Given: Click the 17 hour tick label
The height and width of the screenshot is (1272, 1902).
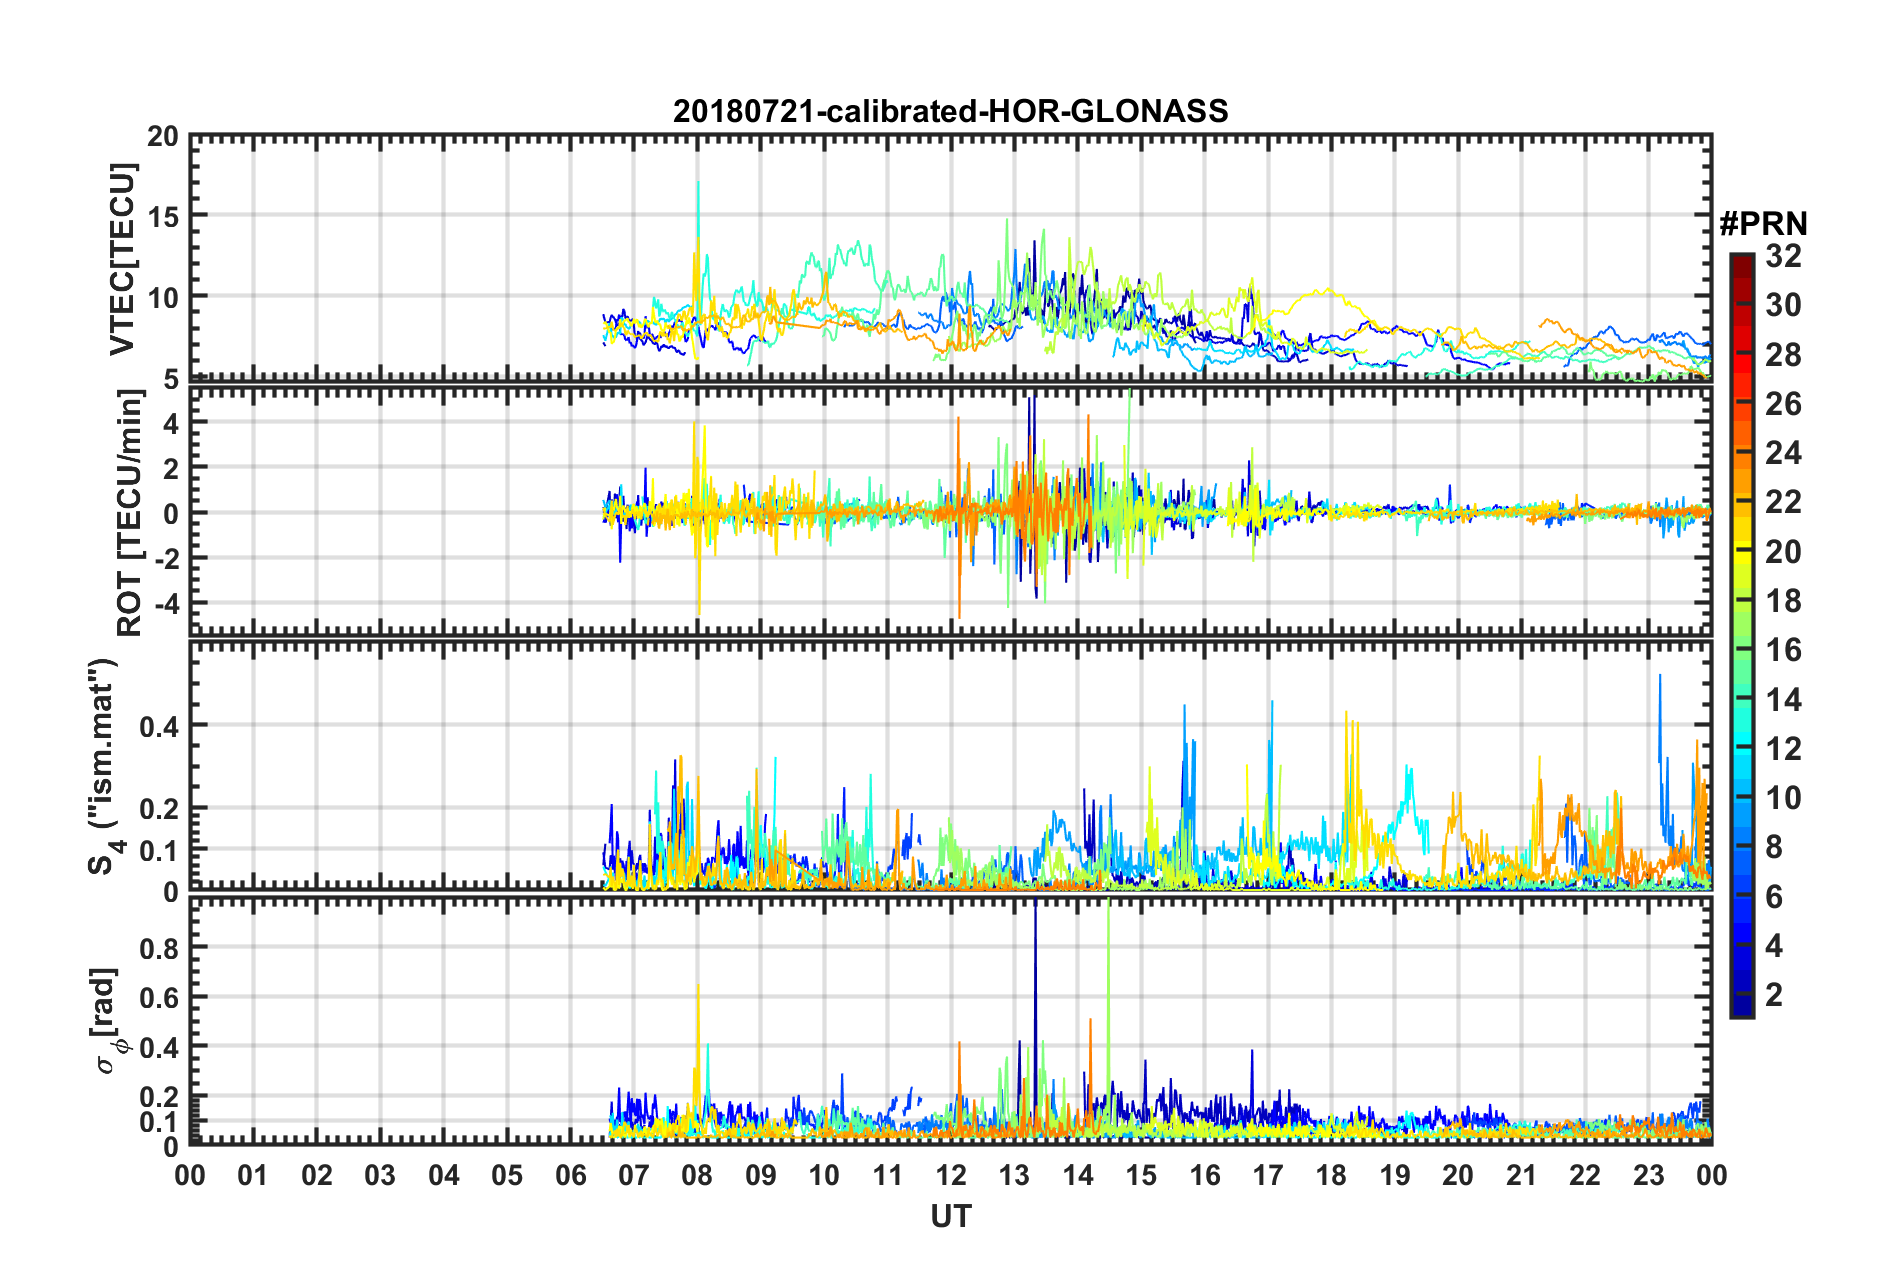Looking at the screenshot, I should coord(1268,1175).
